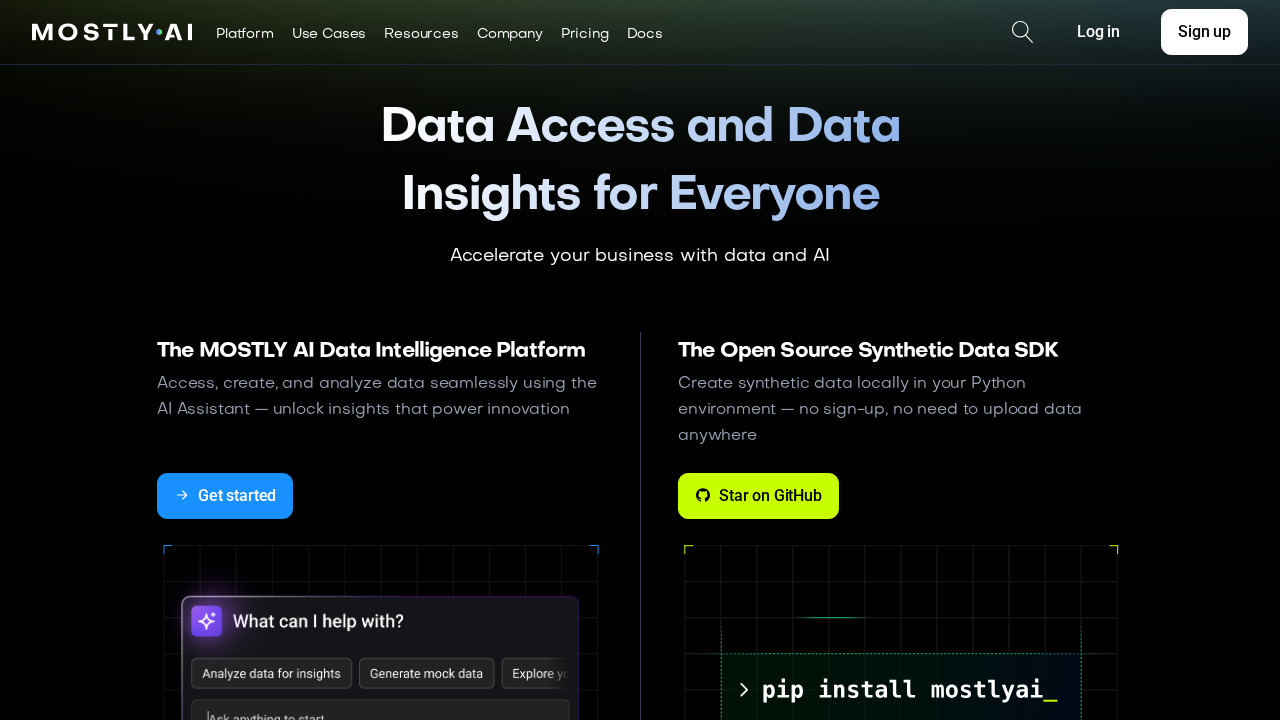Click the GitHub logo in the green button
Image resolution: width=1280 pixels, height=720 pixels.
(703, 496)
